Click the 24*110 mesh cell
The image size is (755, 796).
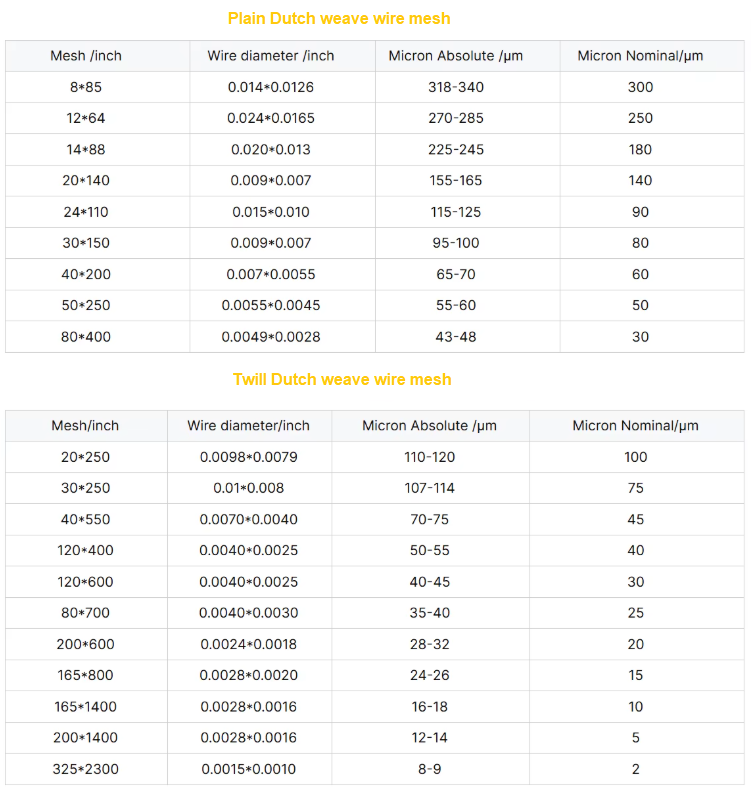(x=86, y=212)
